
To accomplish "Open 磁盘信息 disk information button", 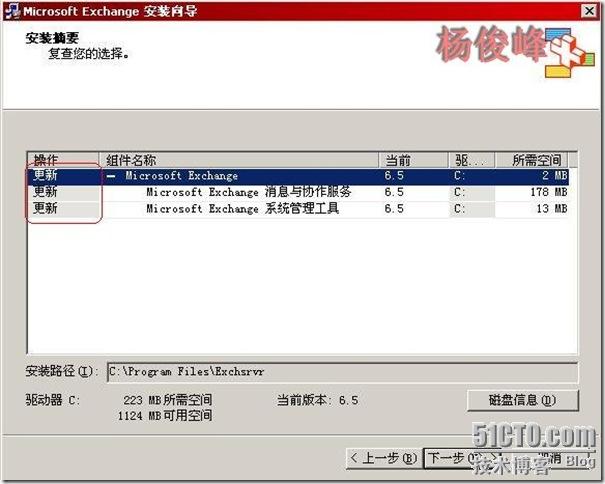I will click(523, 400).
